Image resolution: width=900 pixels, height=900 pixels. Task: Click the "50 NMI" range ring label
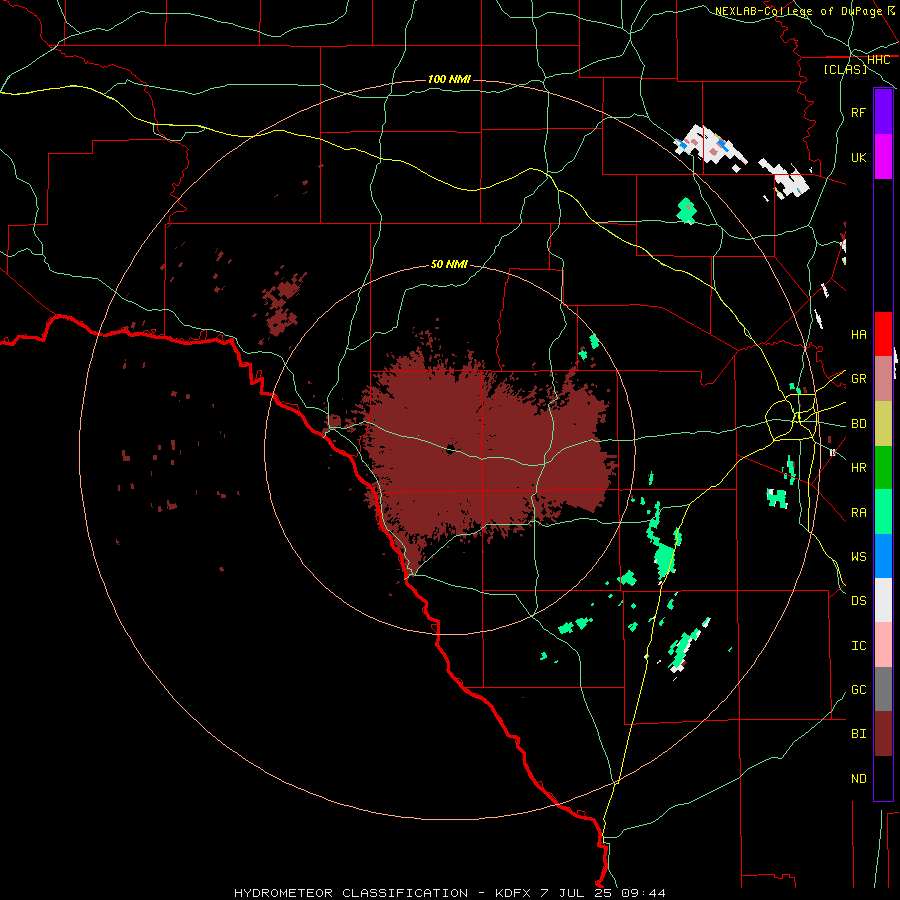[x=449, y=264]
